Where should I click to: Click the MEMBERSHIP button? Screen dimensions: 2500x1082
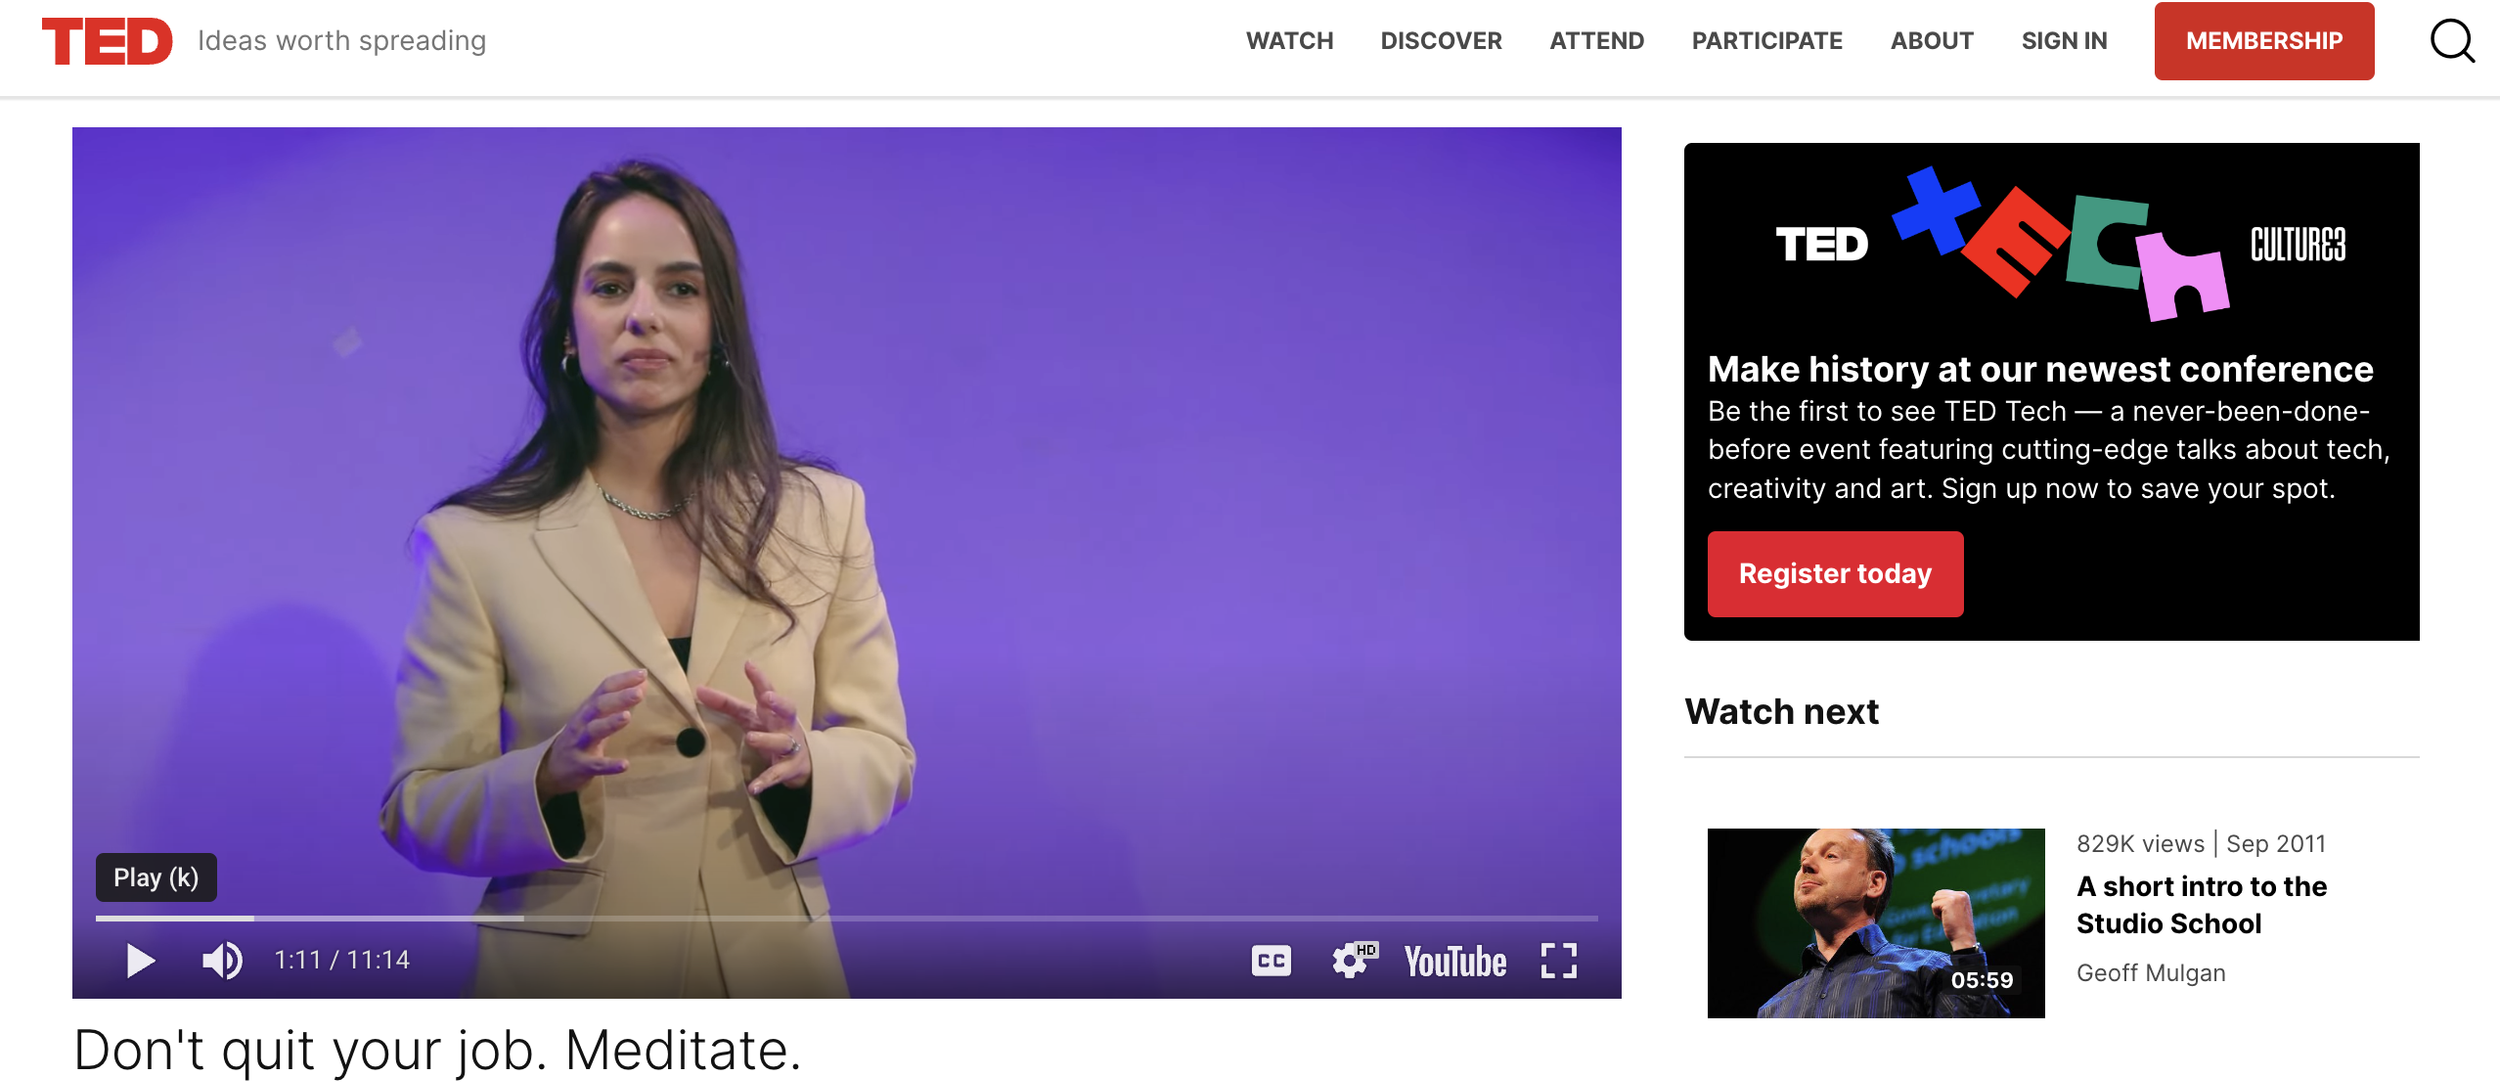pyautogui.click(x=2264, y=41)
